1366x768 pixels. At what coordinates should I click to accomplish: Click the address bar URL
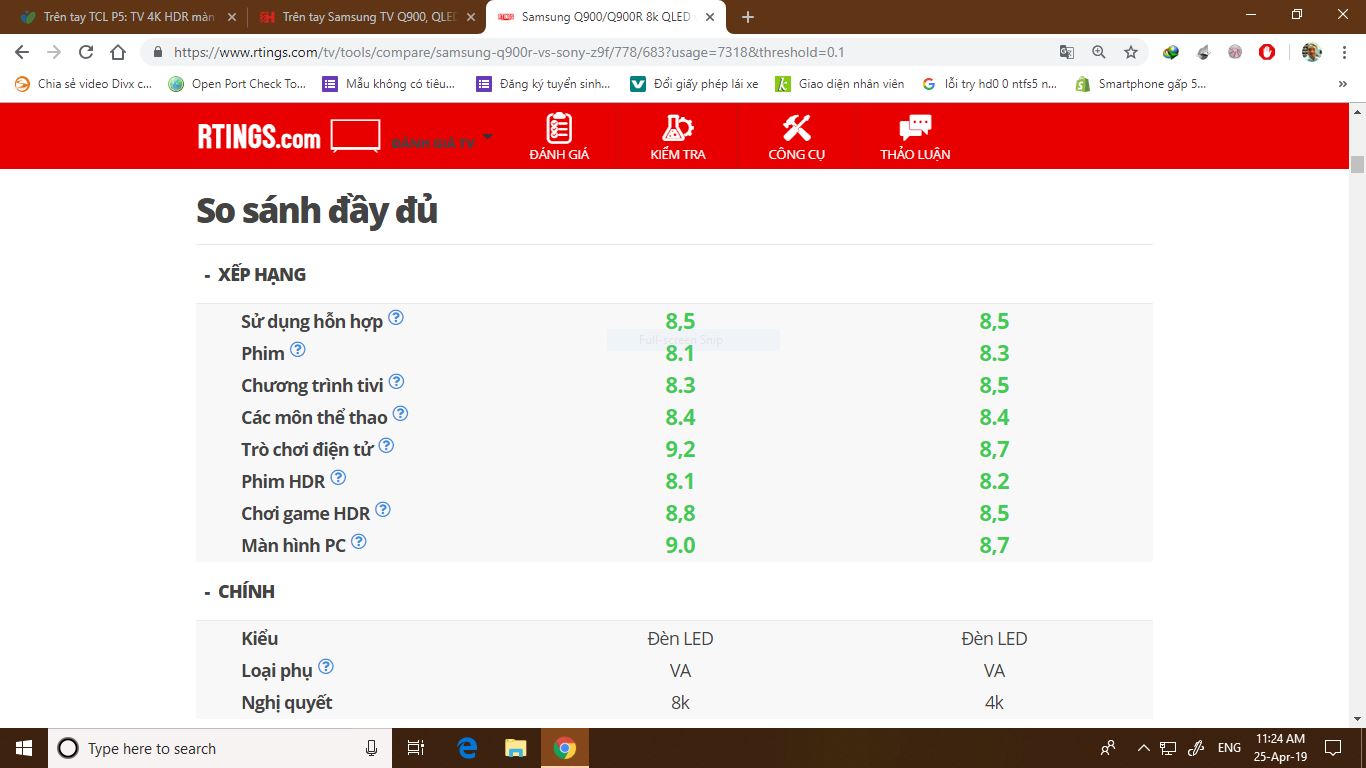(509, 52)
